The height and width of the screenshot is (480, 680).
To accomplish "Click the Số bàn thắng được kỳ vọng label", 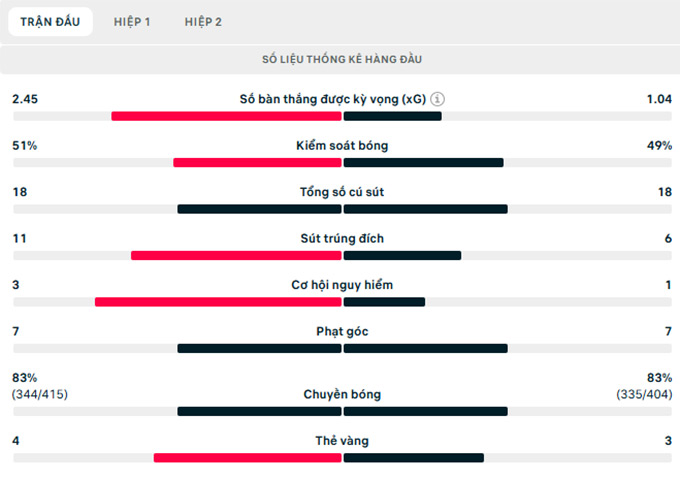I will coord(333,99).
